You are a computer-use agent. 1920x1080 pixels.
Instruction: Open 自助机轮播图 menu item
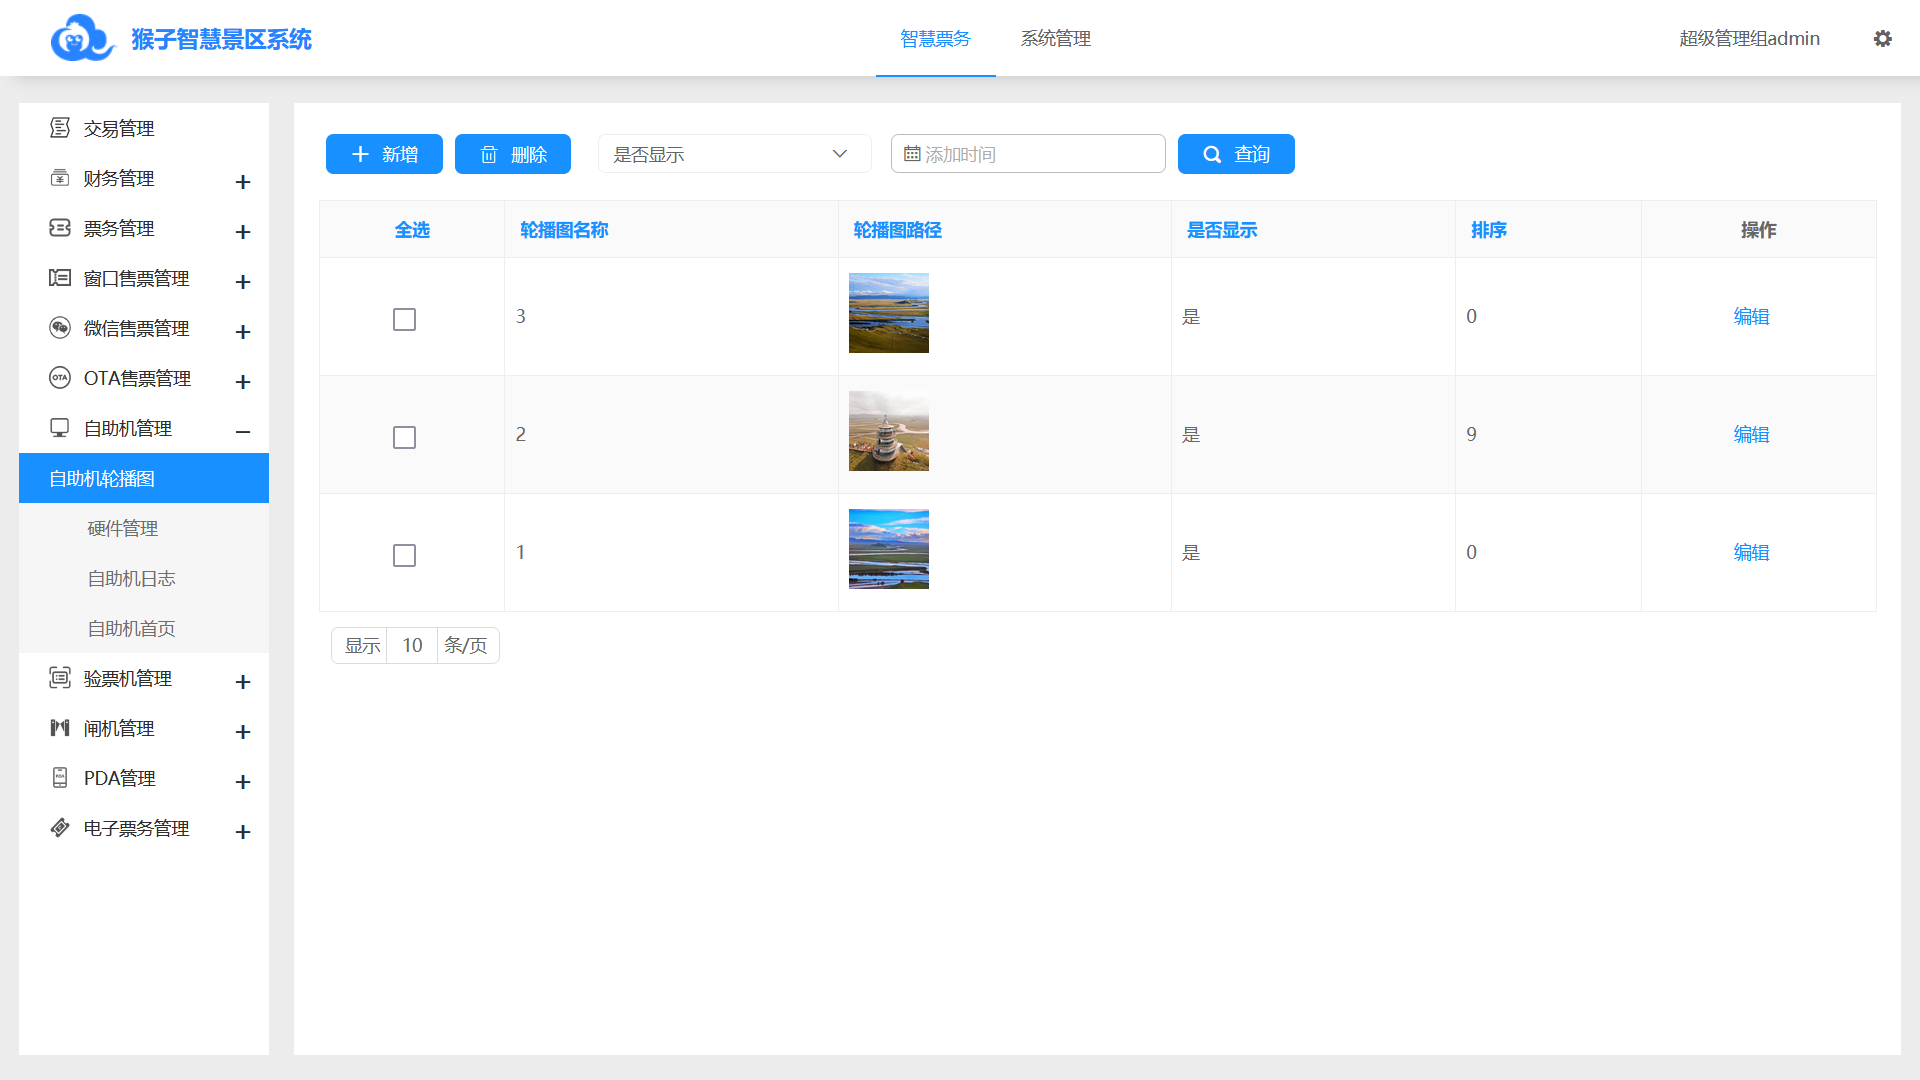click(144, 478)
